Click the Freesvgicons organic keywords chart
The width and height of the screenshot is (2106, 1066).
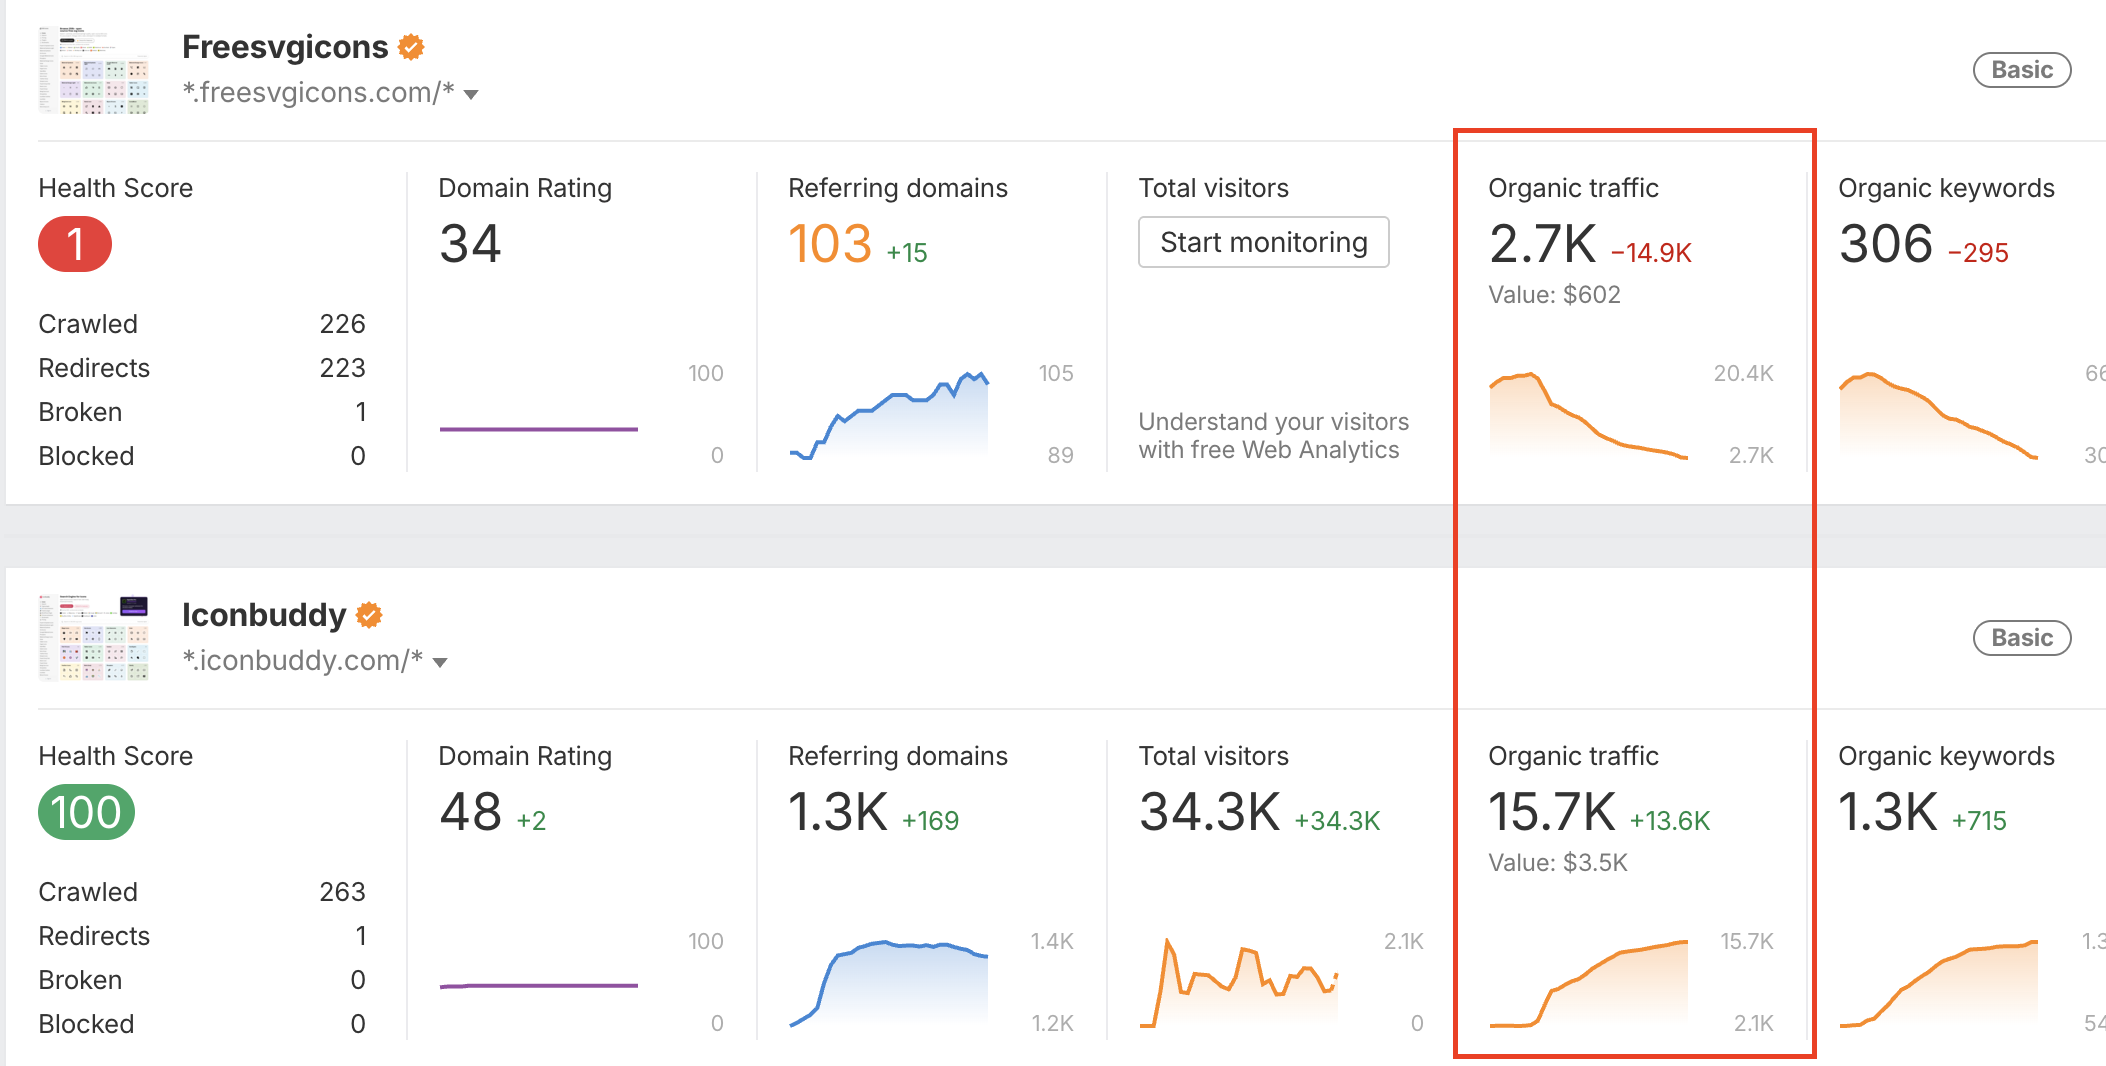(1939, 415)
